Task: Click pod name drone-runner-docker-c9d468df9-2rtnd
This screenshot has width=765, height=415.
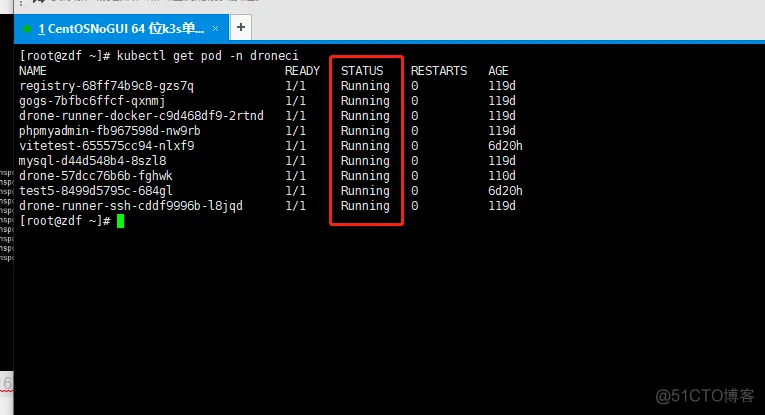Action: (x=141, y=116)
